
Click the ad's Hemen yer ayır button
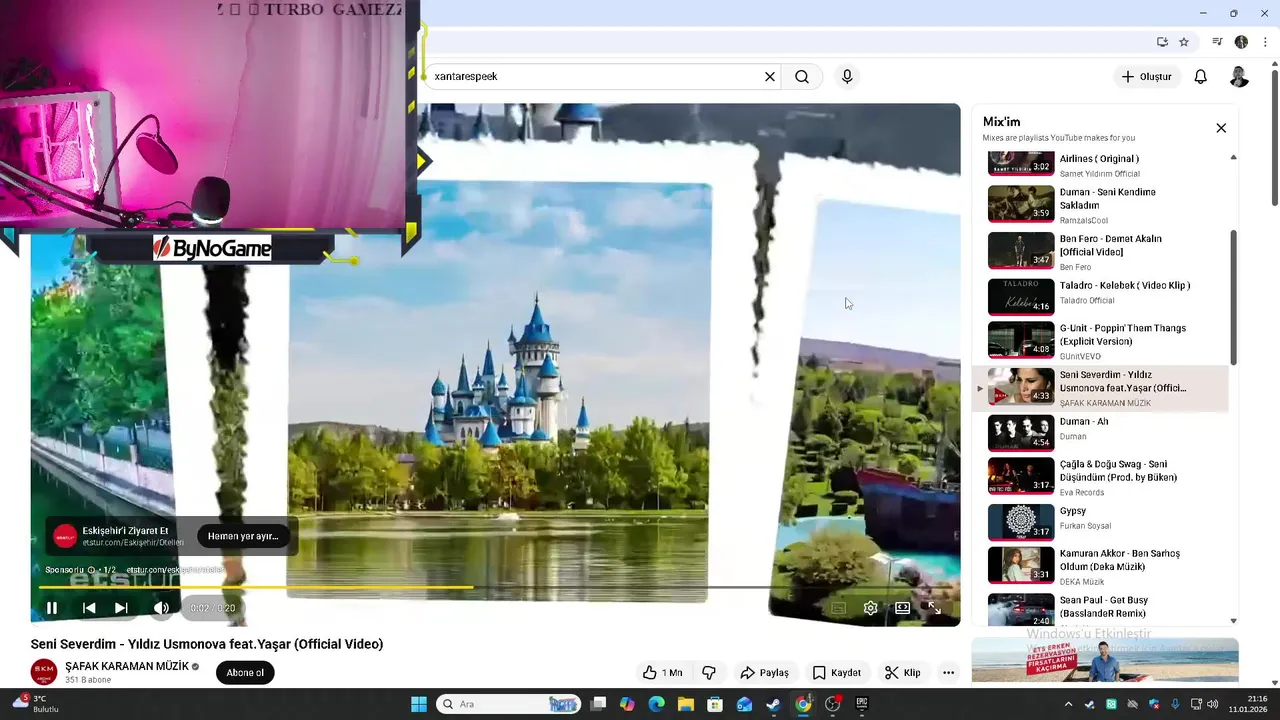pyautogui.click(x=243, y=536)
